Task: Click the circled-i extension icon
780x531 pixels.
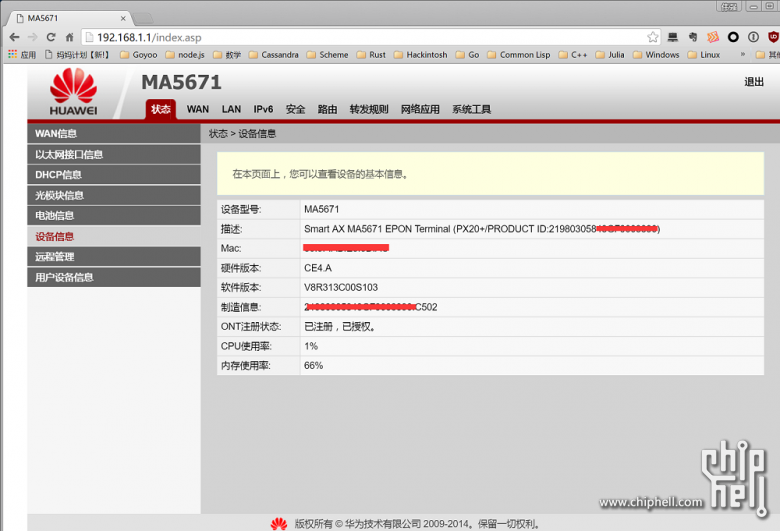Action: [753, 37]
